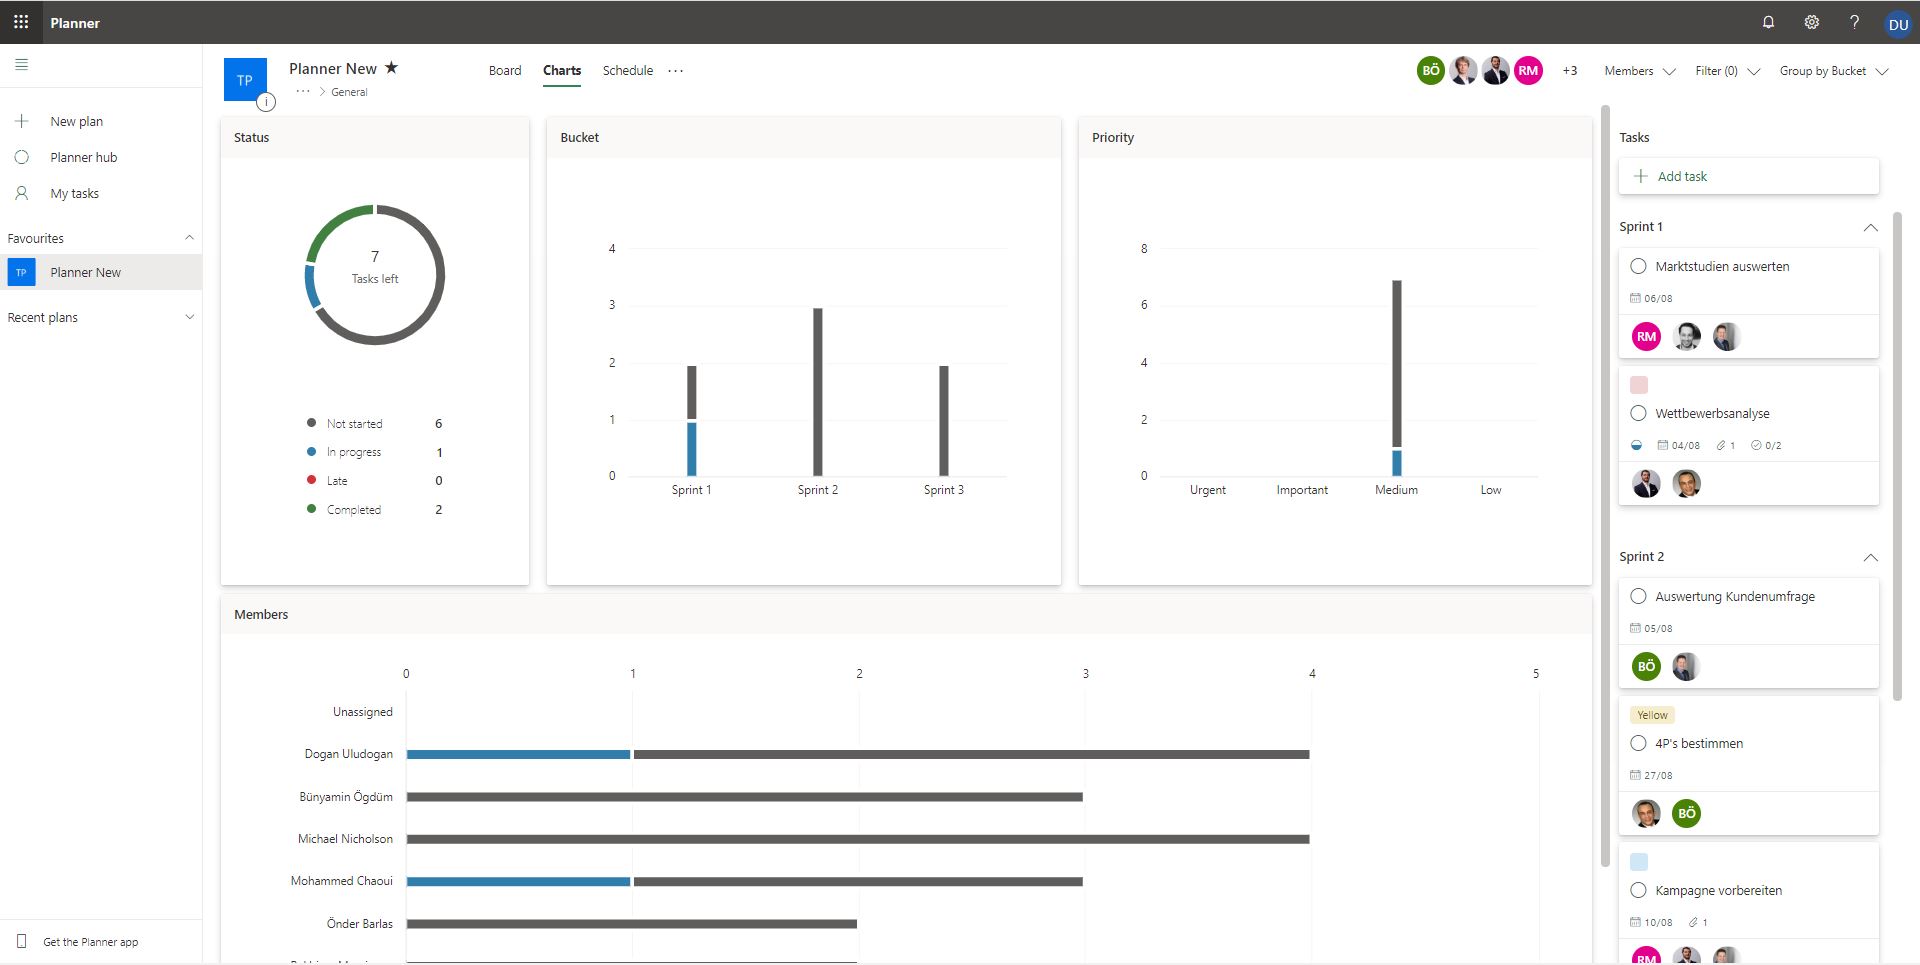
Task: Open My tasks from the sidebar
Action: pyautogui.click(x=74, y=193)
